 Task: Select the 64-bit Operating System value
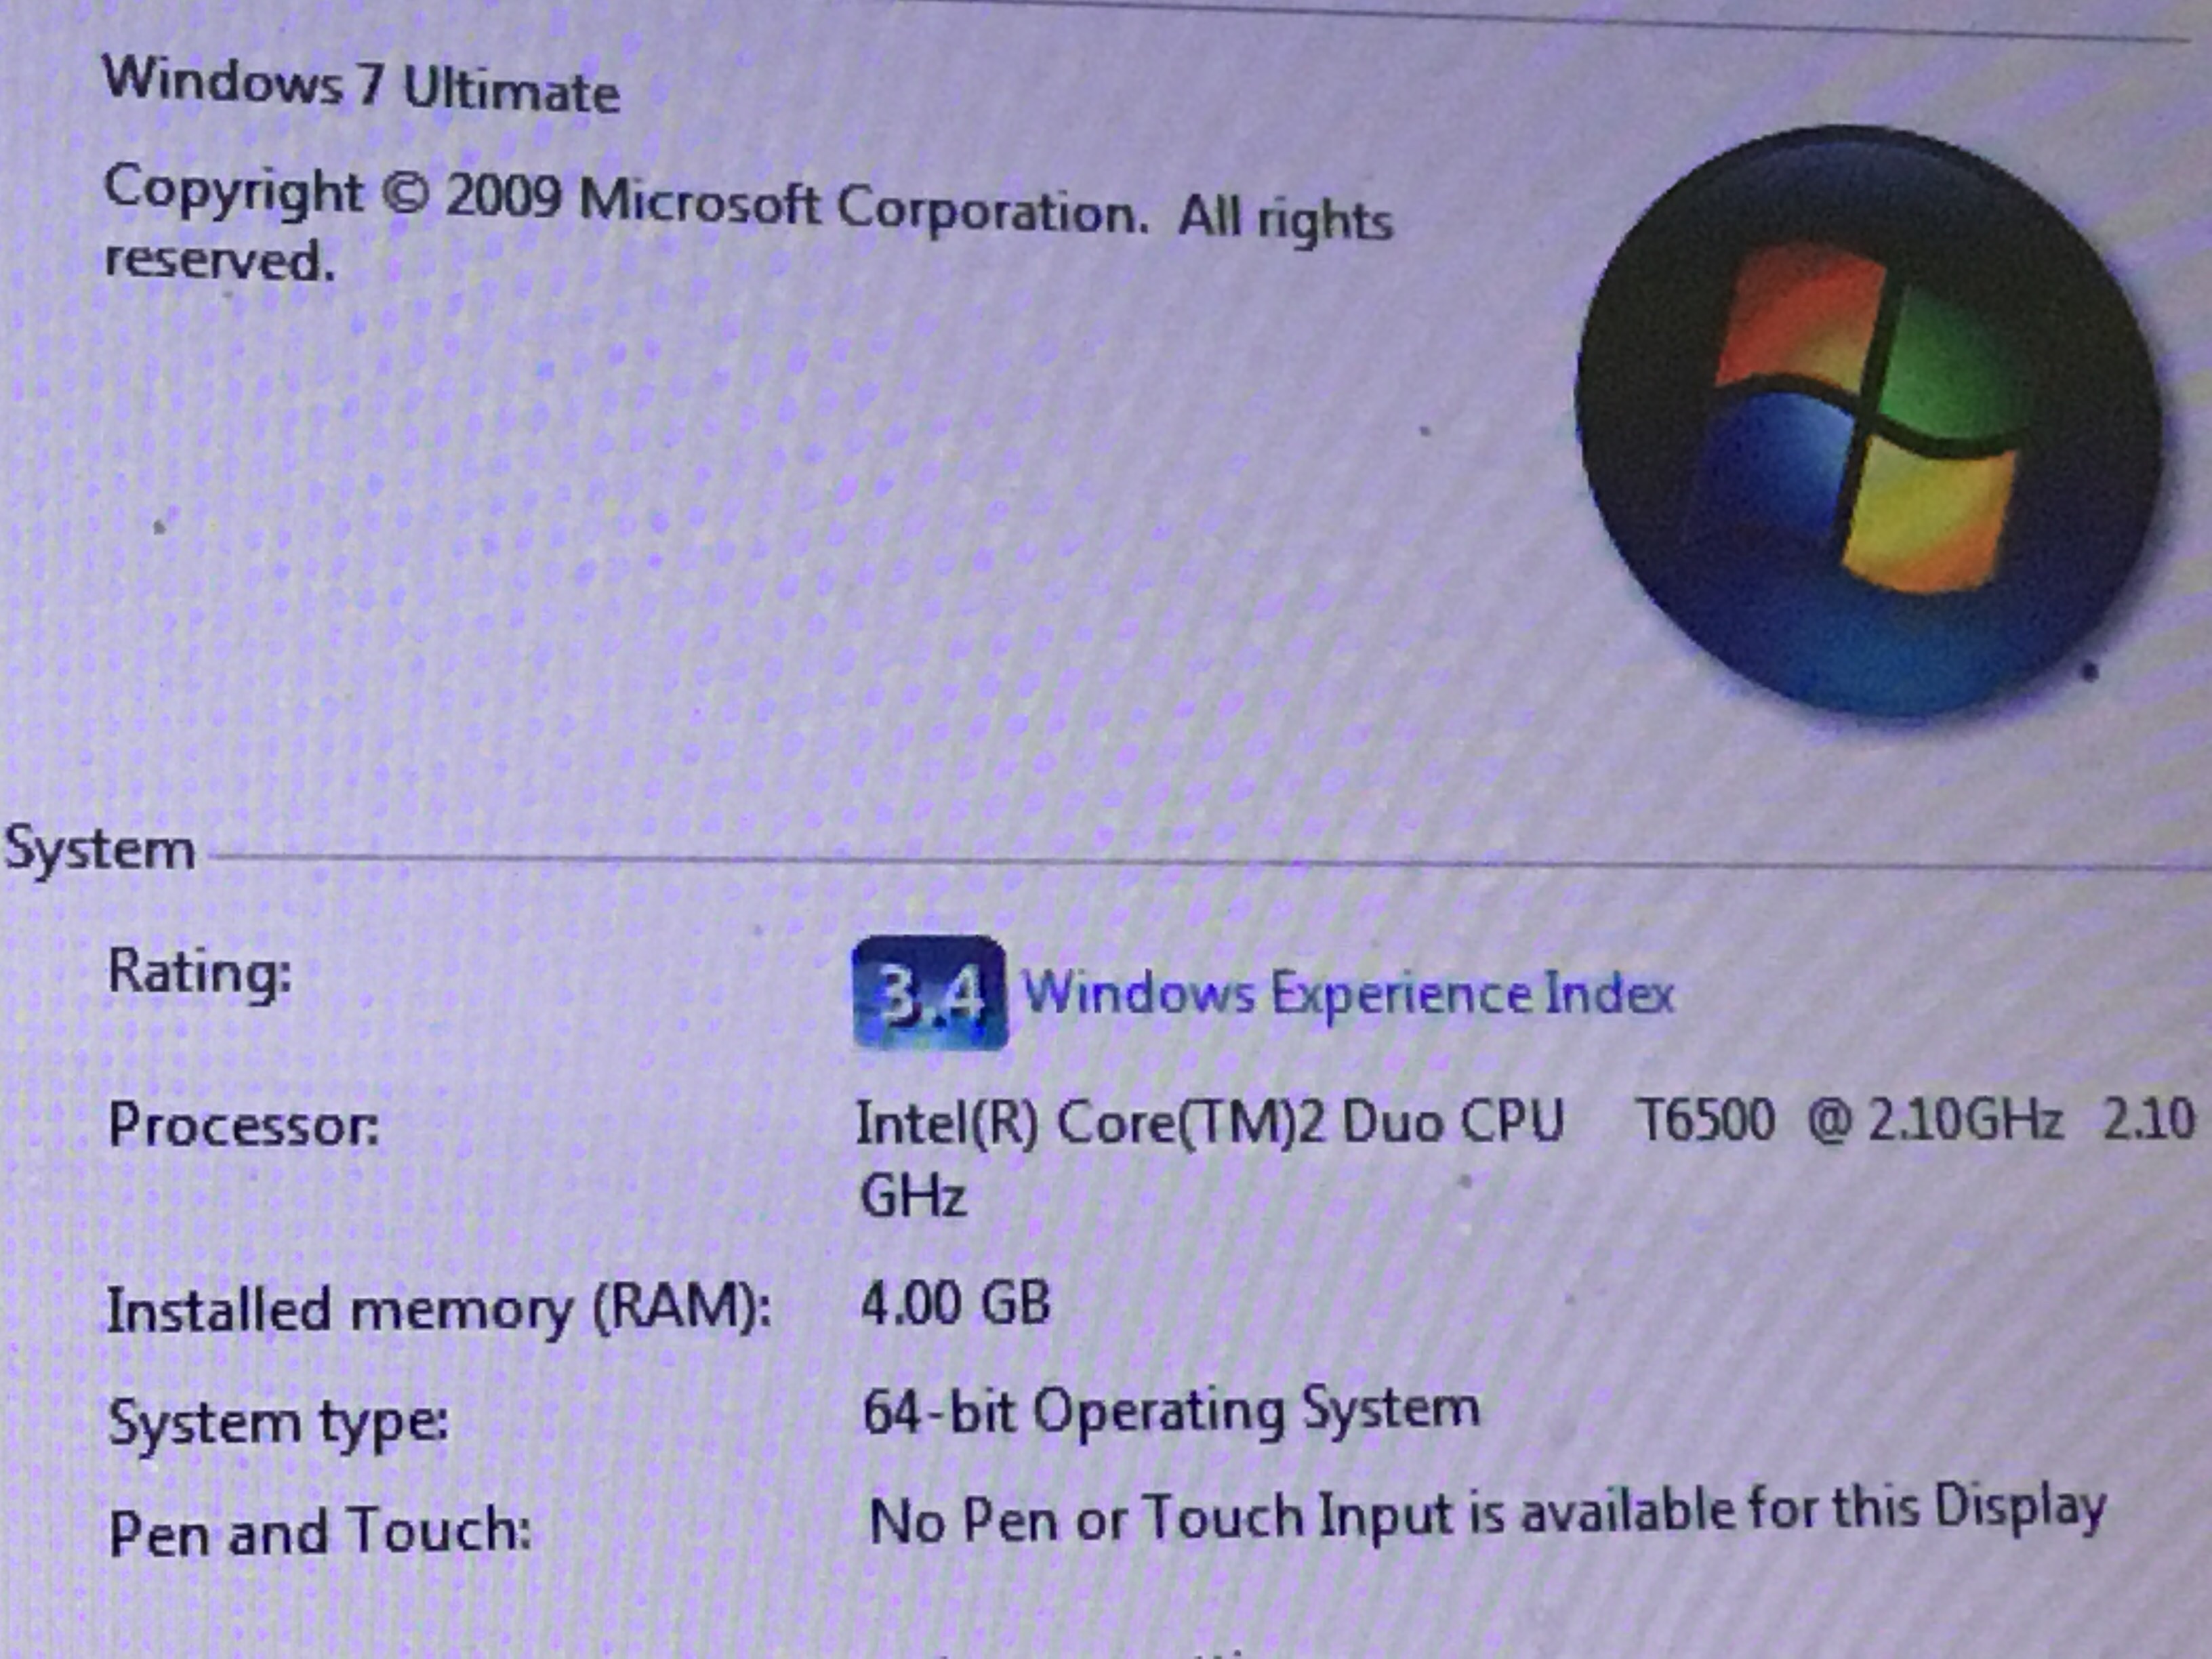(1171, 1411)
